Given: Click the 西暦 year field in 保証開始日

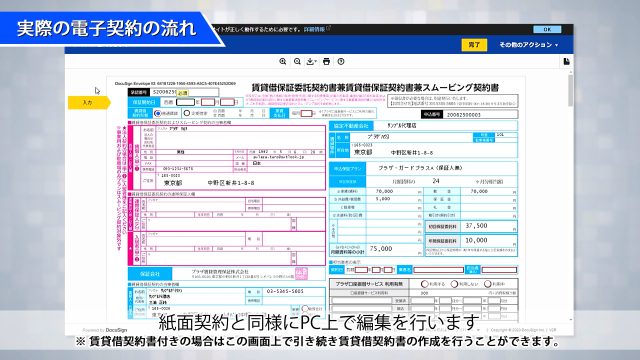Looking at the screenshot, I should coord(185,102).
